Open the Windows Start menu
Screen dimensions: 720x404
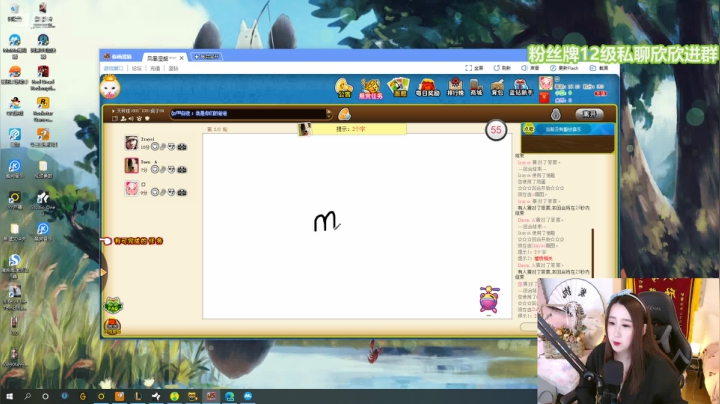pos(9,396)
